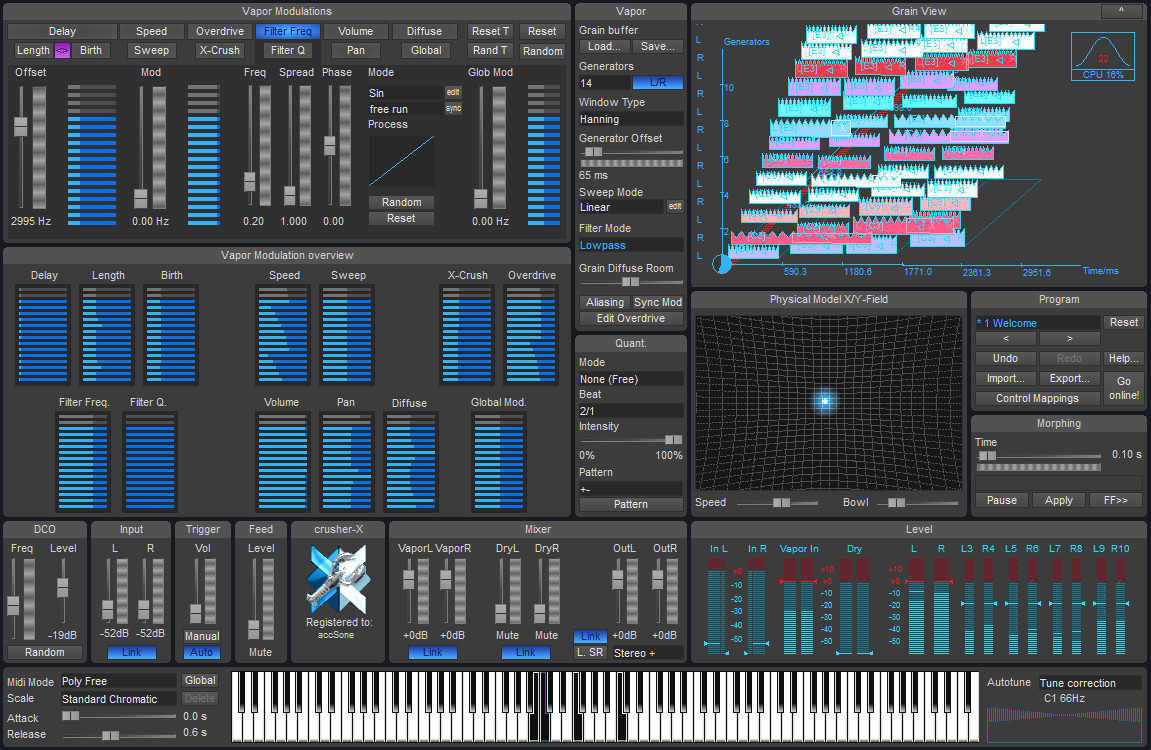Toggle the L/R button next to Generators
The width and height of the screenshot is (1151, 750).
point(658,83)
